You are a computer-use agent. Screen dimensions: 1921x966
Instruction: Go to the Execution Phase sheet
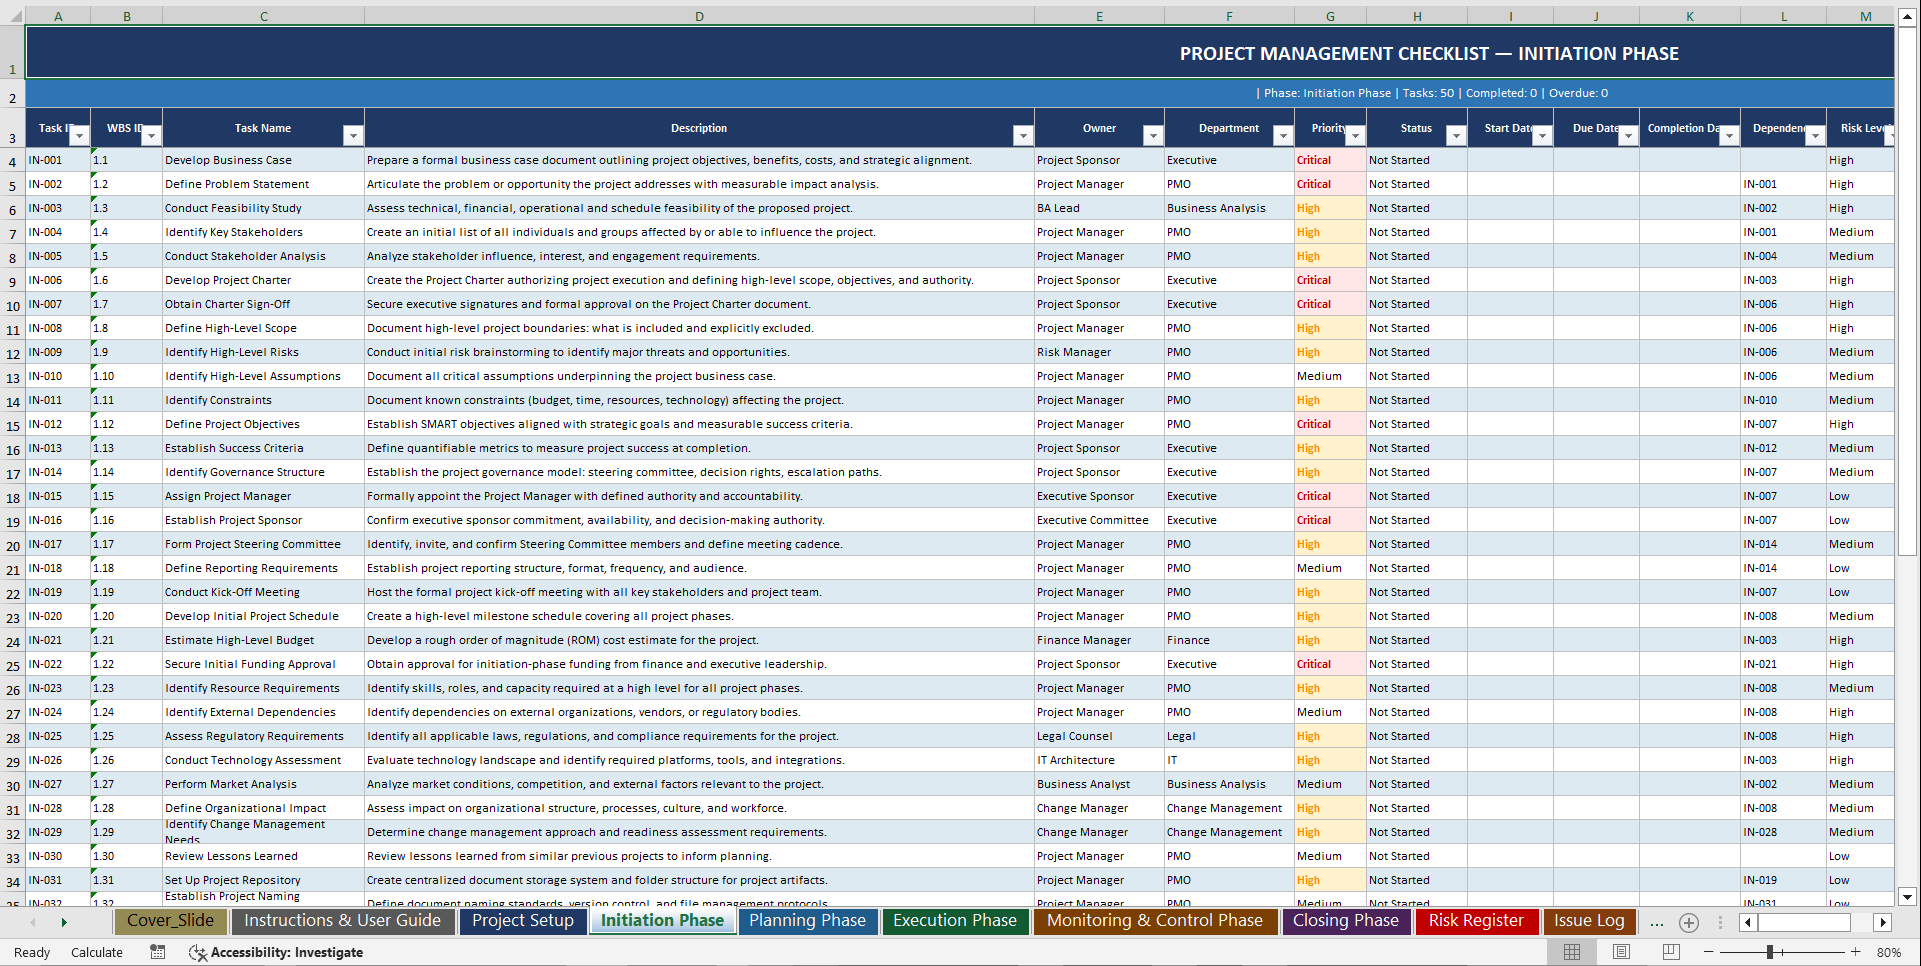pos(955,921)
